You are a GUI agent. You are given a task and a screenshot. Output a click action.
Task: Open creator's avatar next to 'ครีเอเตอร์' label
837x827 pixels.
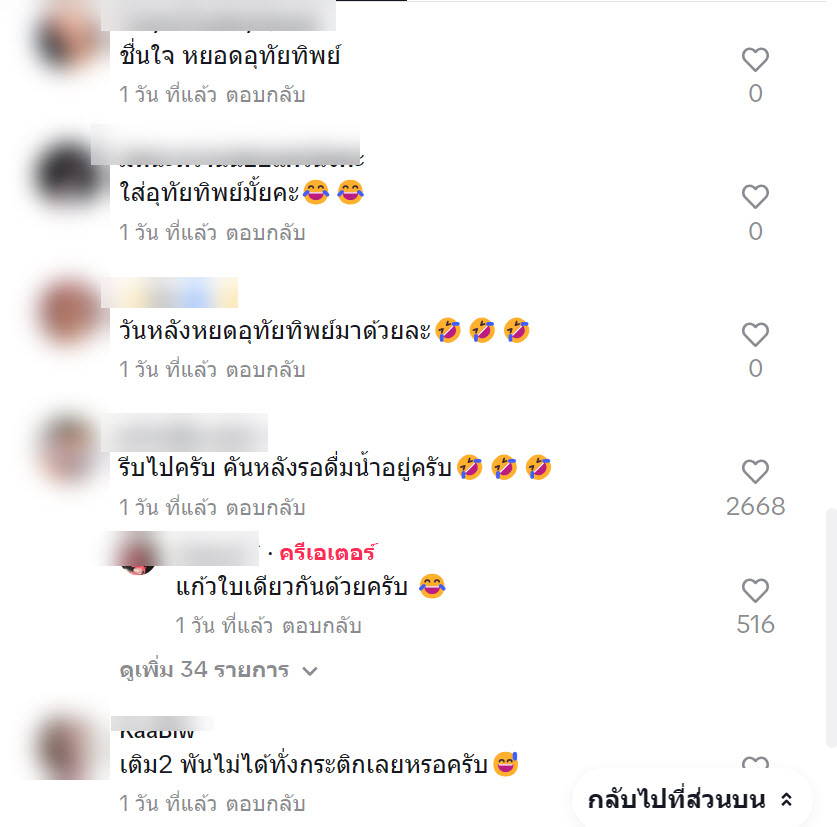[138, 555]
